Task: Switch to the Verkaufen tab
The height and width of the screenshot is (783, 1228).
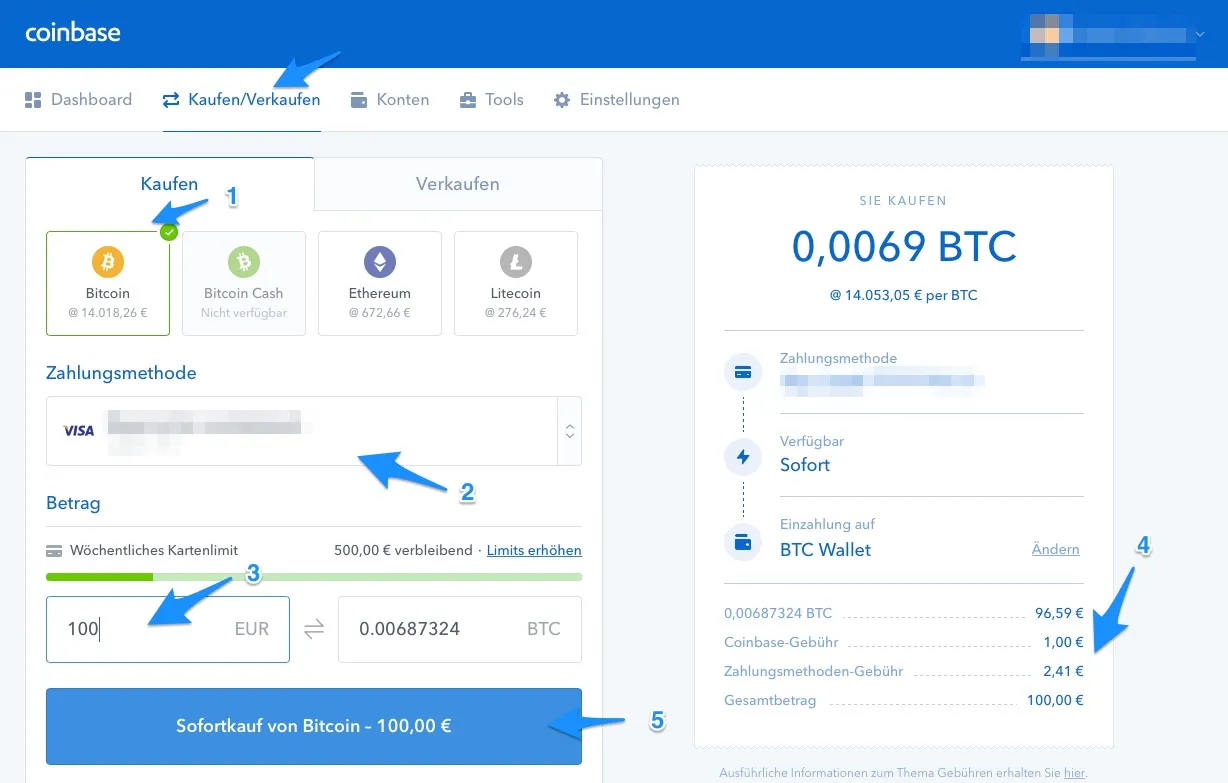Action: (458, 184)
